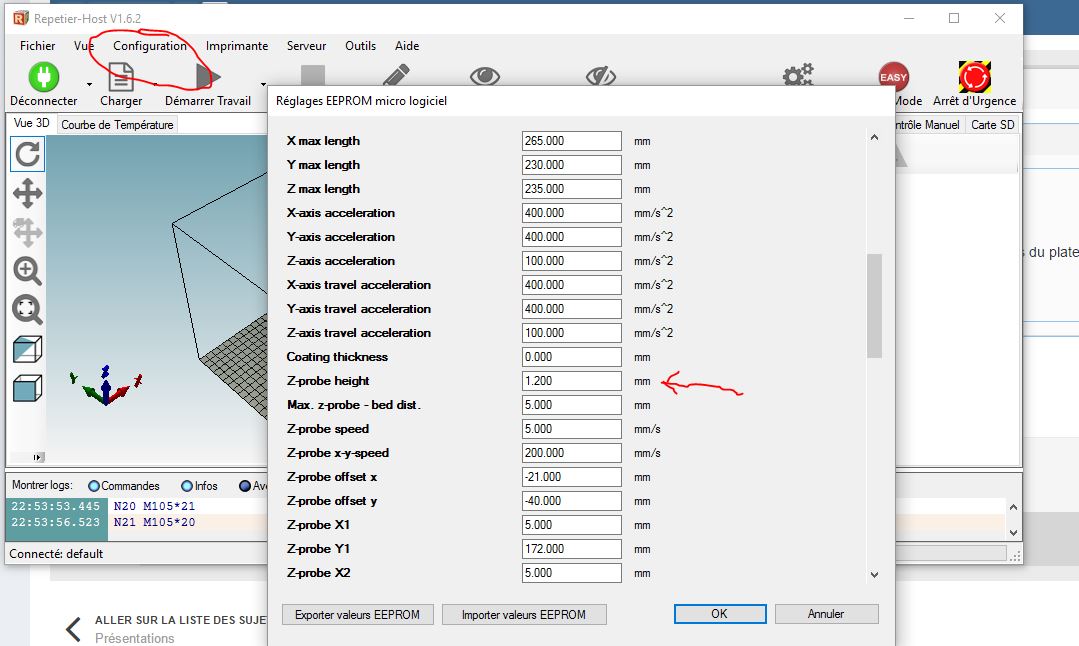The height and width of the screenshot is (646, 1079).
Task: Click the log panel scroll down arrow
Action: tap(1013, 532)
